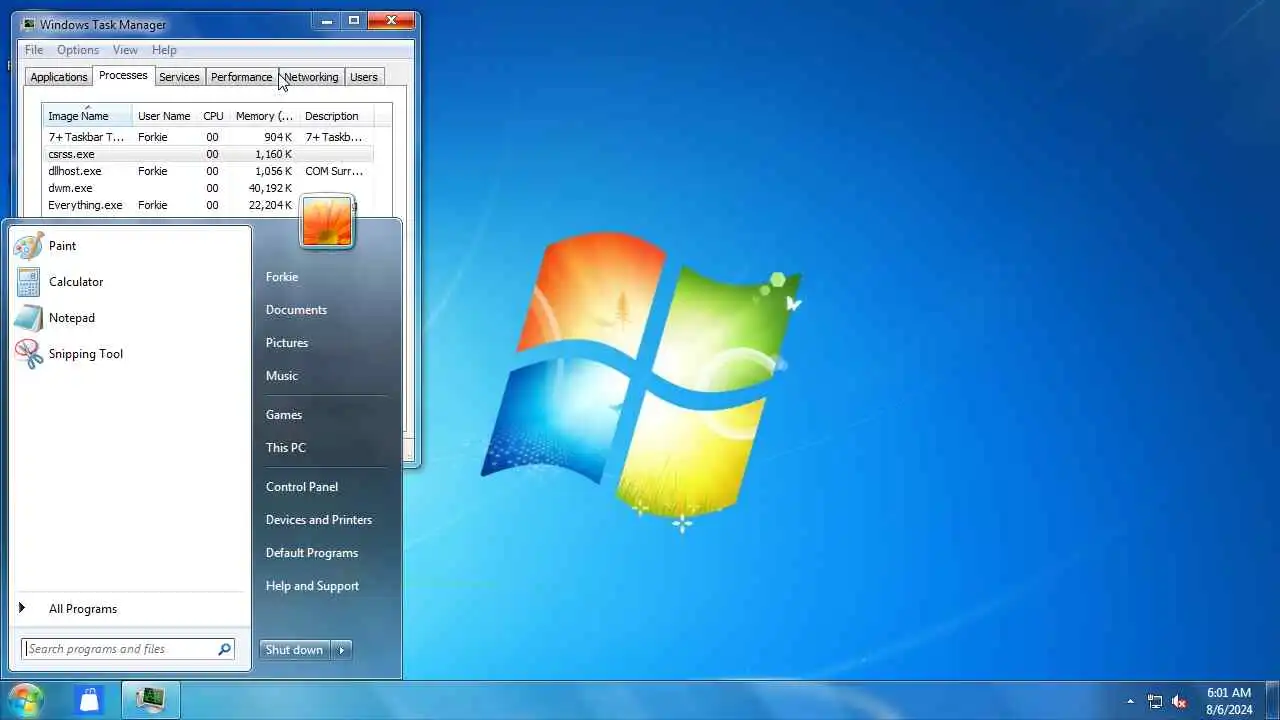Open the Shut down options arrow
This screenshot has width=1280, height=720.
point(342,650)
